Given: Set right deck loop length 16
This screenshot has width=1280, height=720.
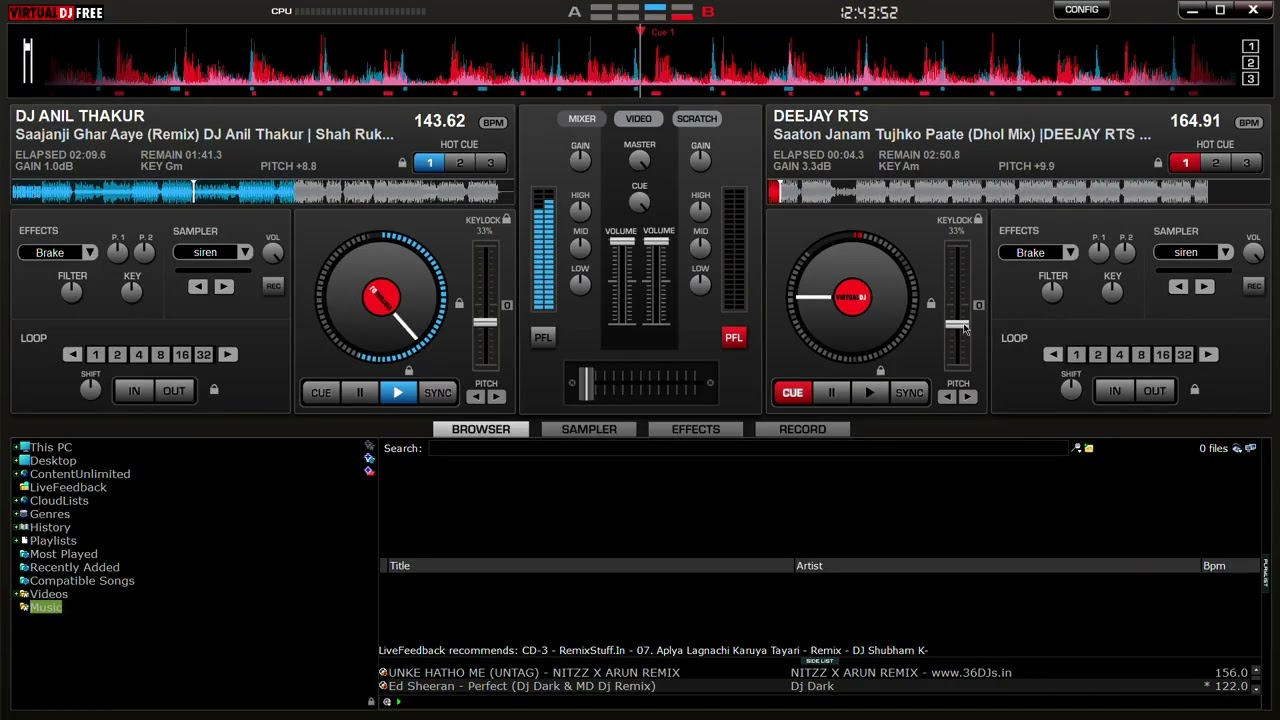Looking at the screenshot, I should point(1162,355).
